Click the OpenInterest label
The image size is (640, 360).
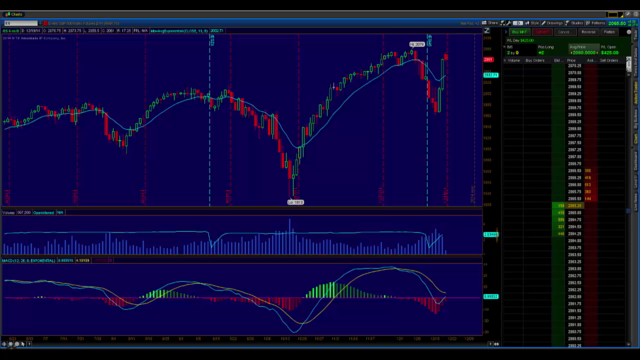(44, 213)
